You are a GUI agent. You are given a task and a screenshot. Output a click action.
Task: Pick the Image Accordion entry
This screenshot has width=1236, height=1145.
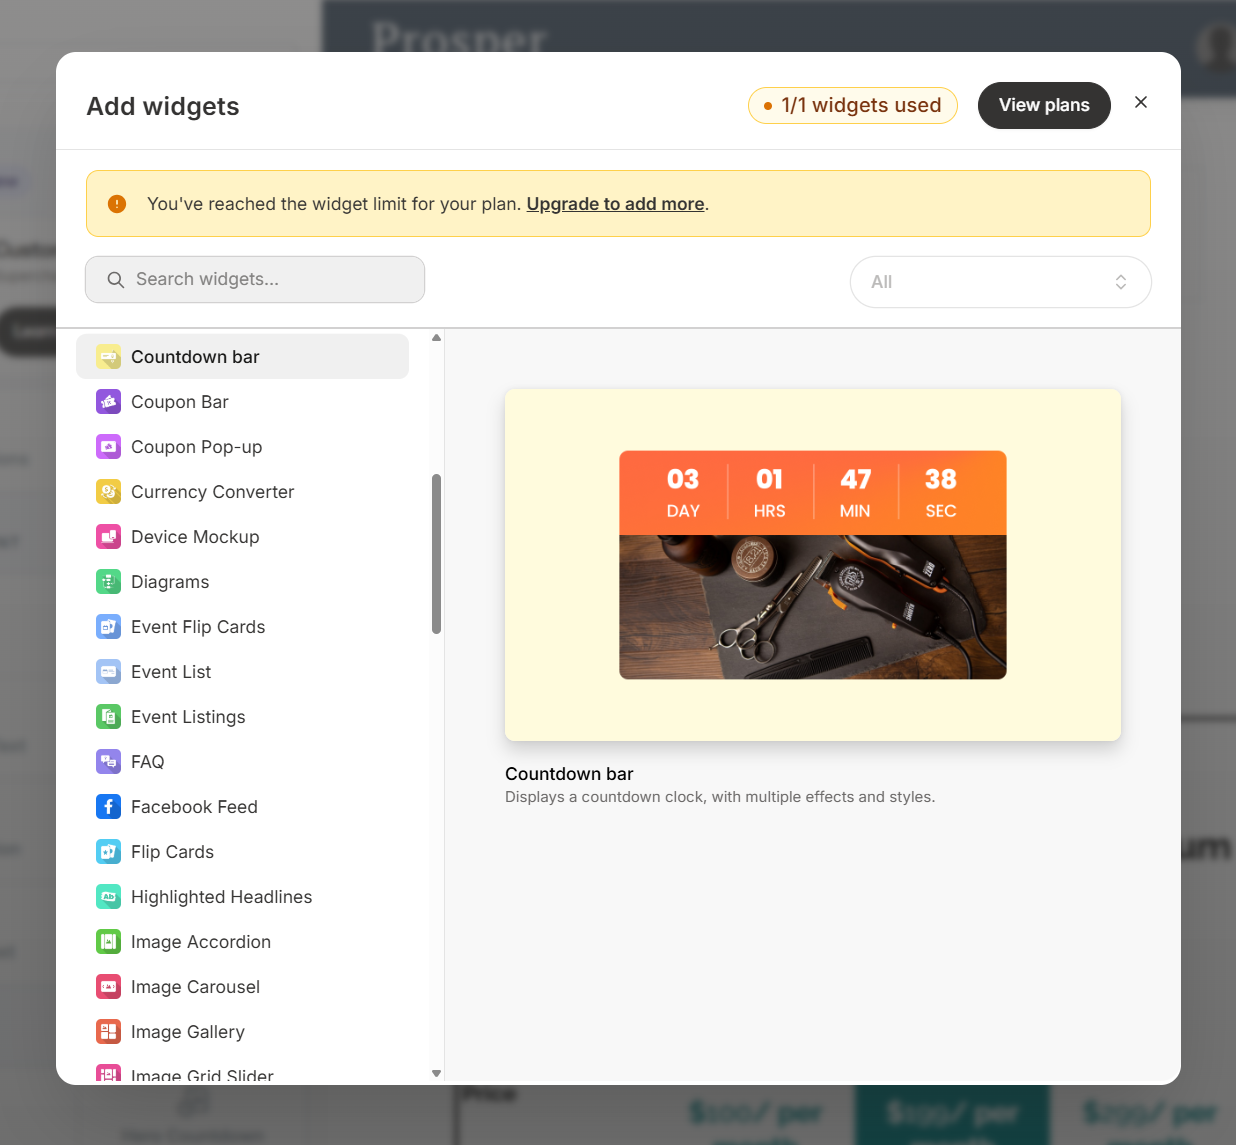tap(243, 942)
